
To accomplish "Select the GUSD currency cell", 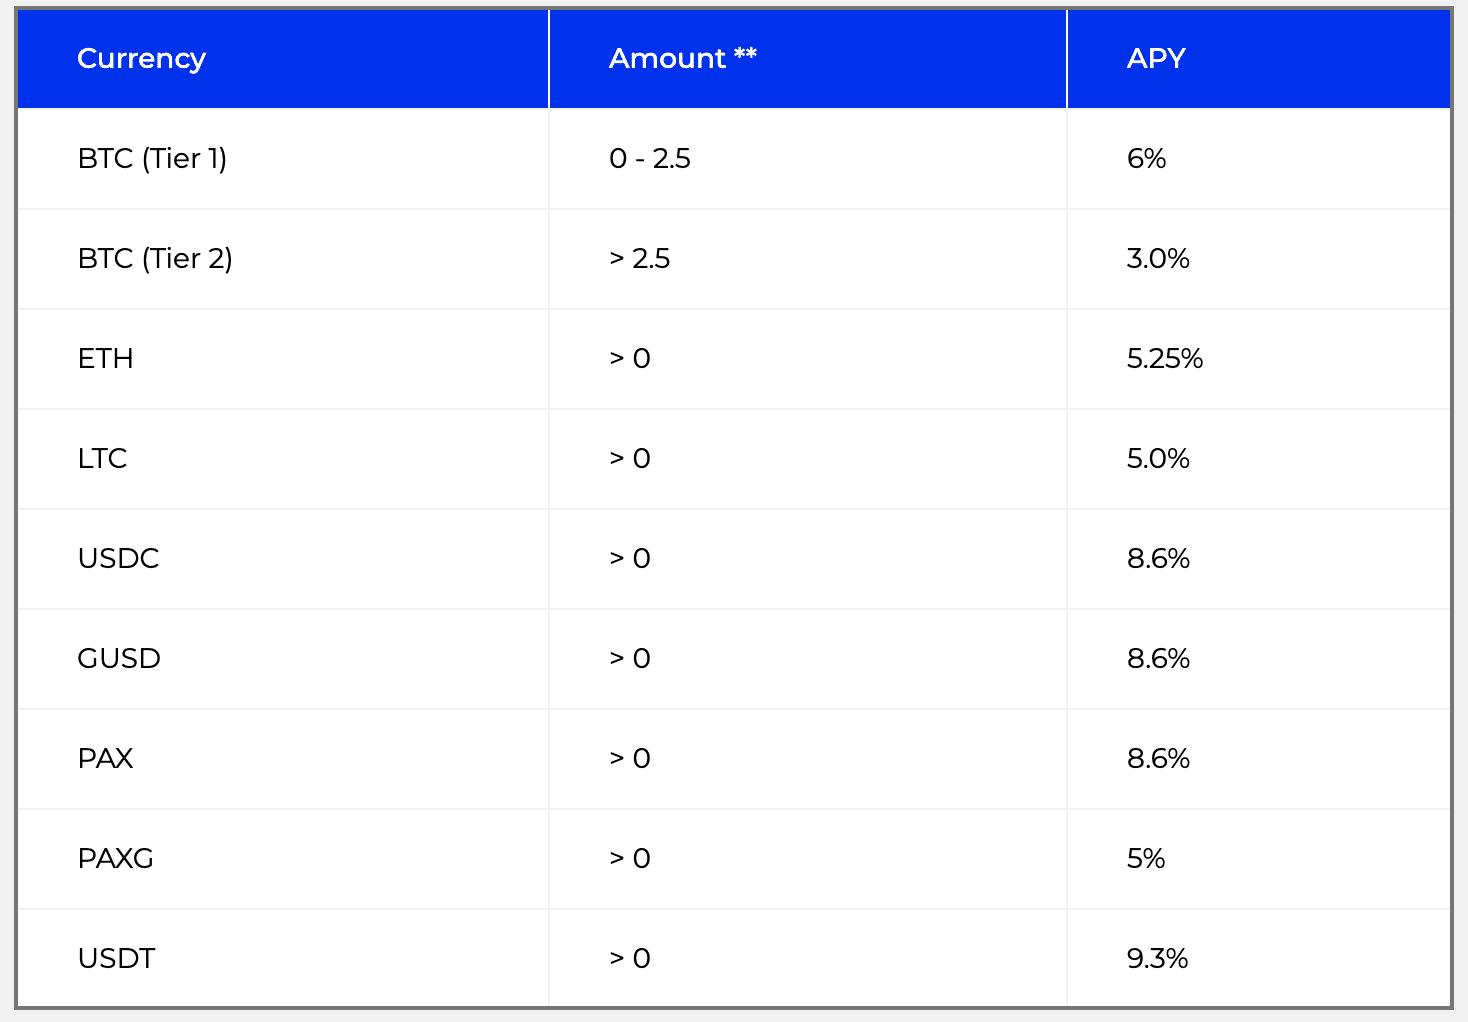I will tap(119, 659).
